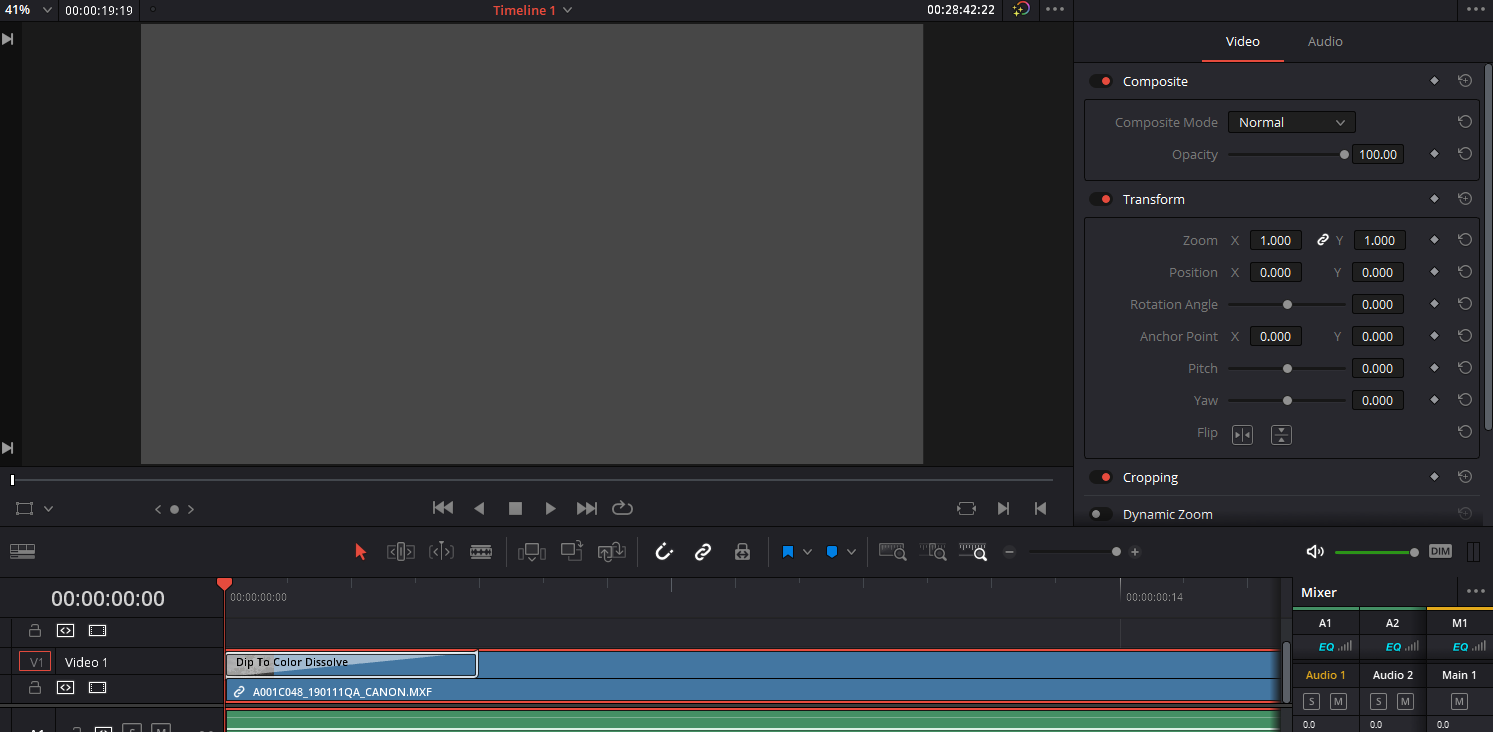Click the blue Flag clip icon

788,551
